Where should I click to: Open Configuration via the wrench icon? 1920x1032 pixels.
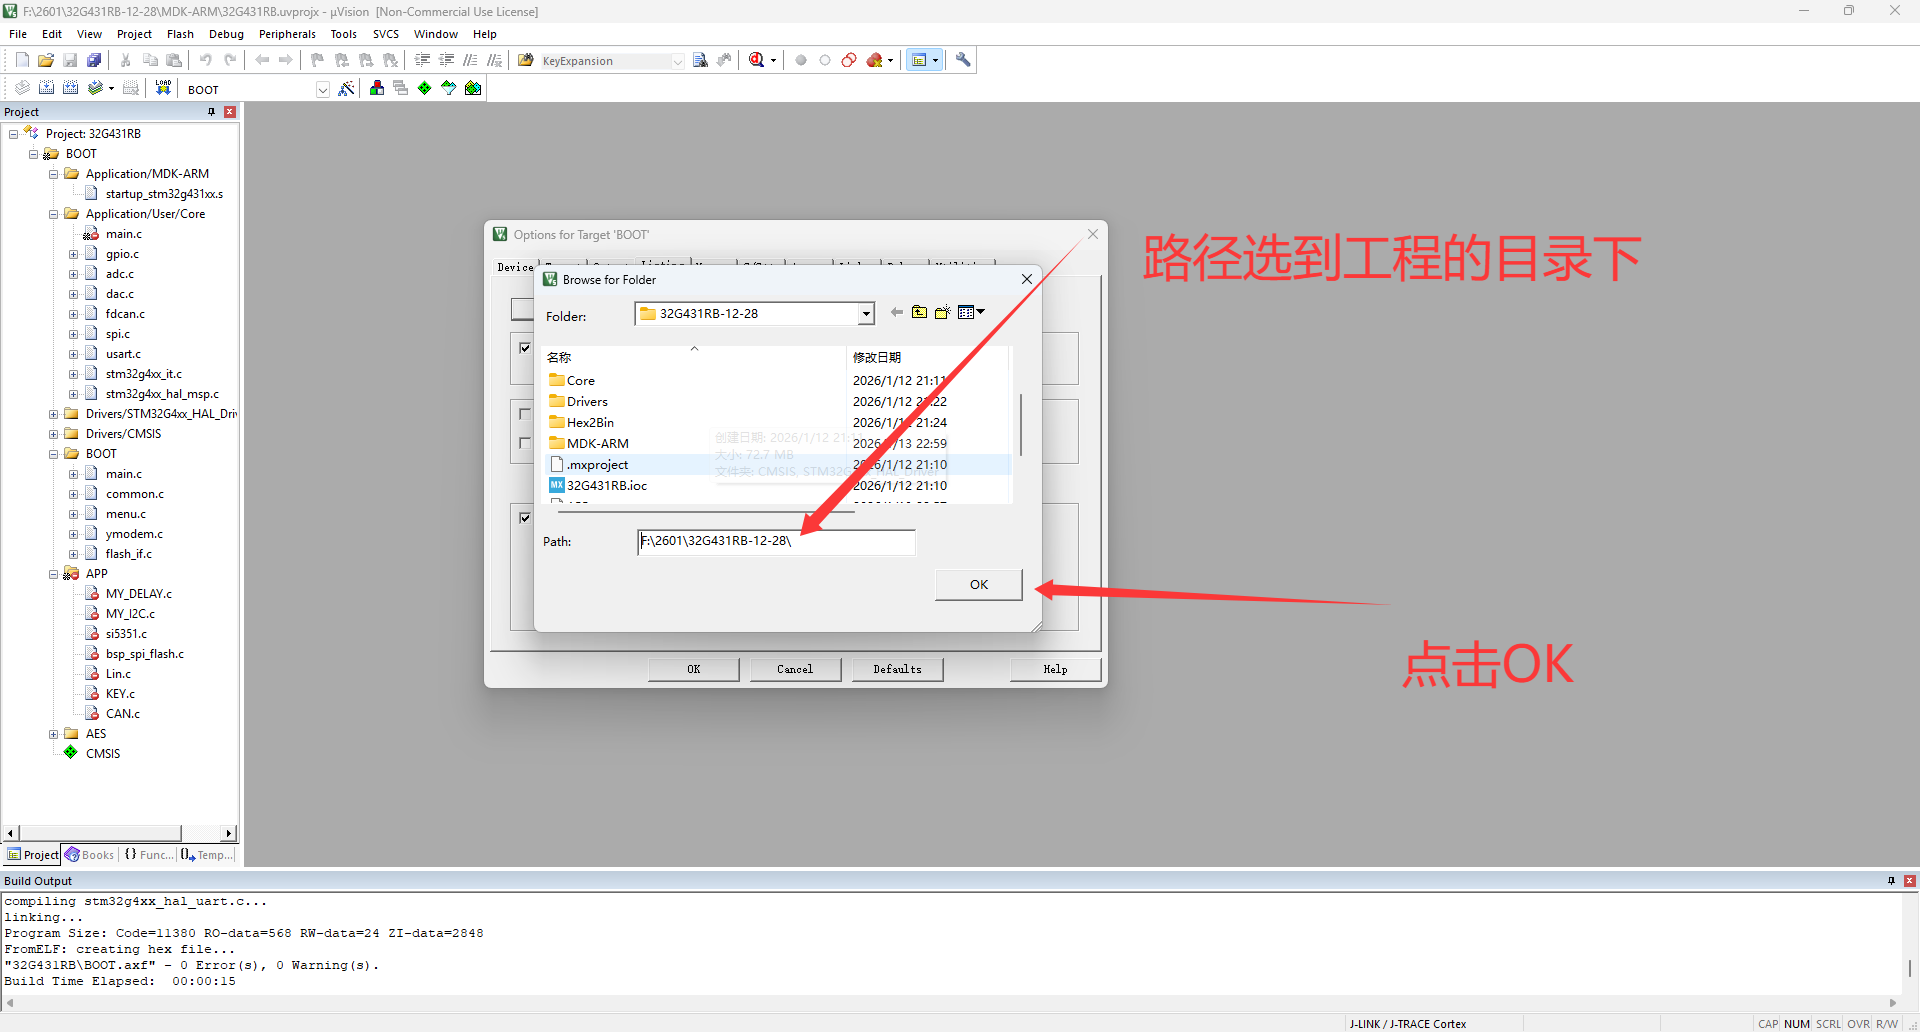(x=963, y=61)
